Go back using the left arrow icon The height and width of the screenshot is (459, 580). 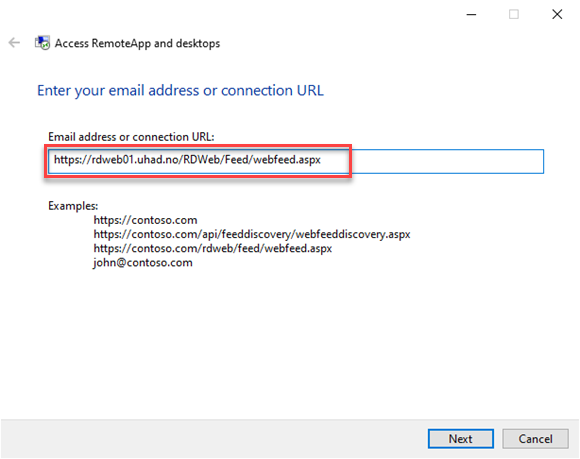[x=14, y=43]
